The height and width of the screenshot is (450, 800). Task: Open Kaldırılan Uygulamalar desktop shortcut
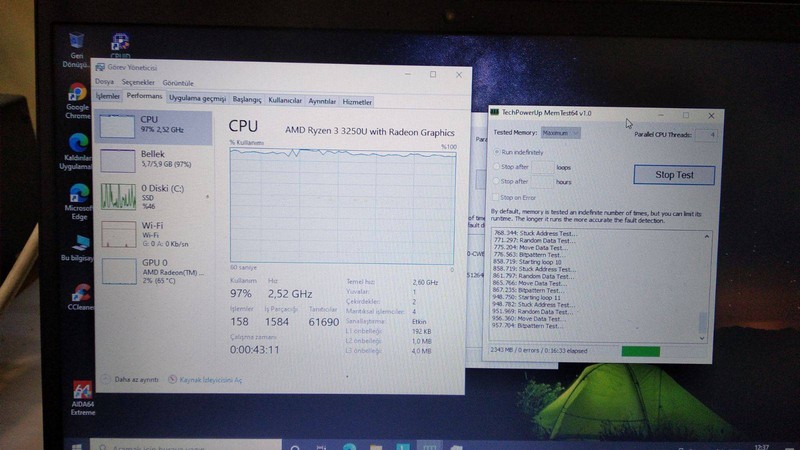(x=77, y=152)
